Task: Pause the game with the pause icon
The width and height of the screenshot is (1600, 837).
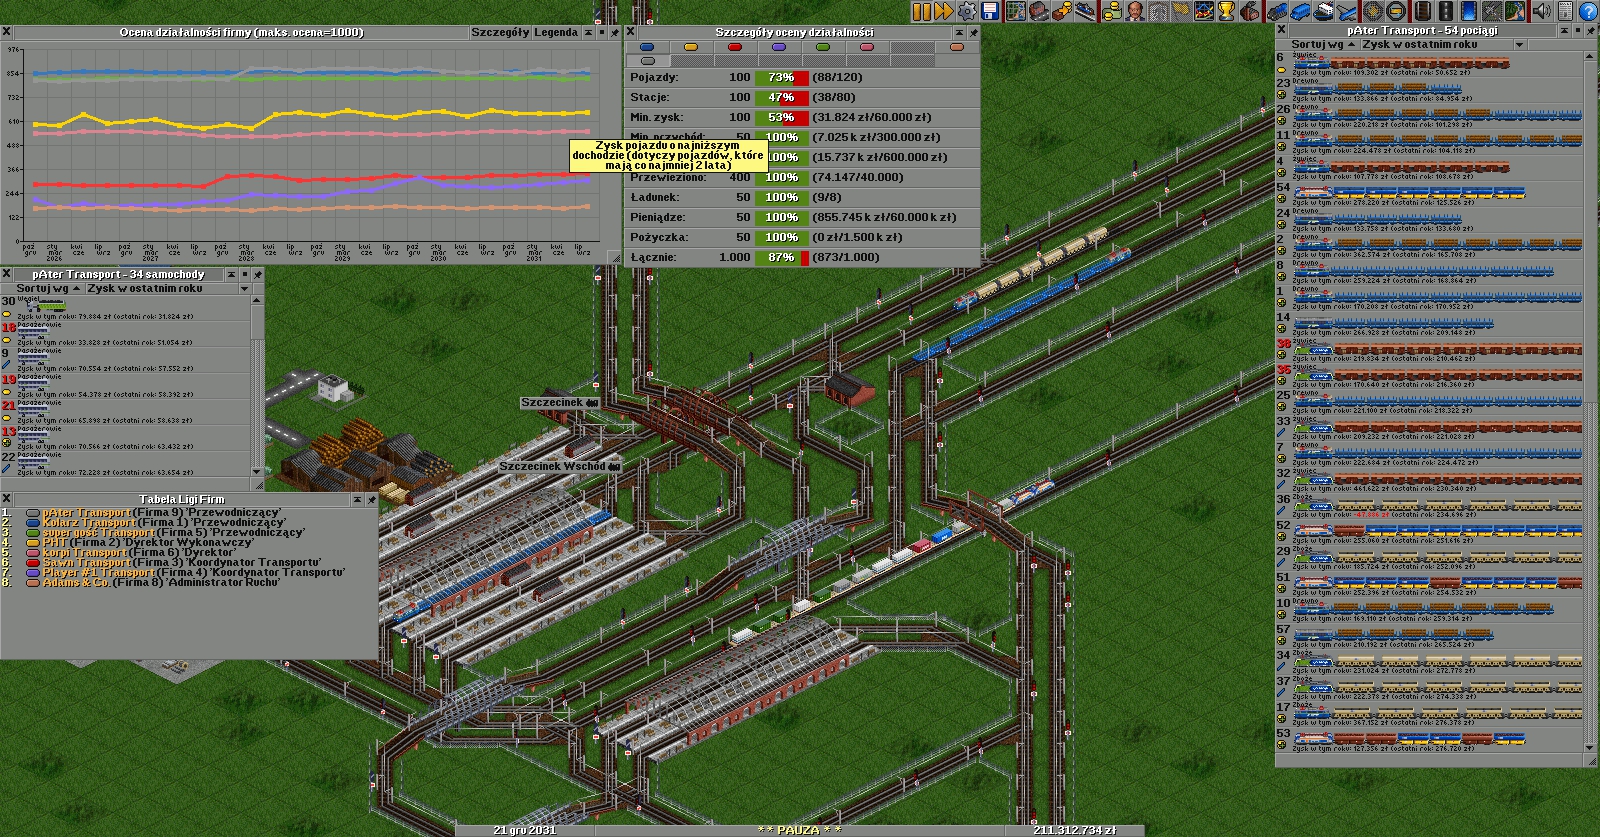Action: 921,11
